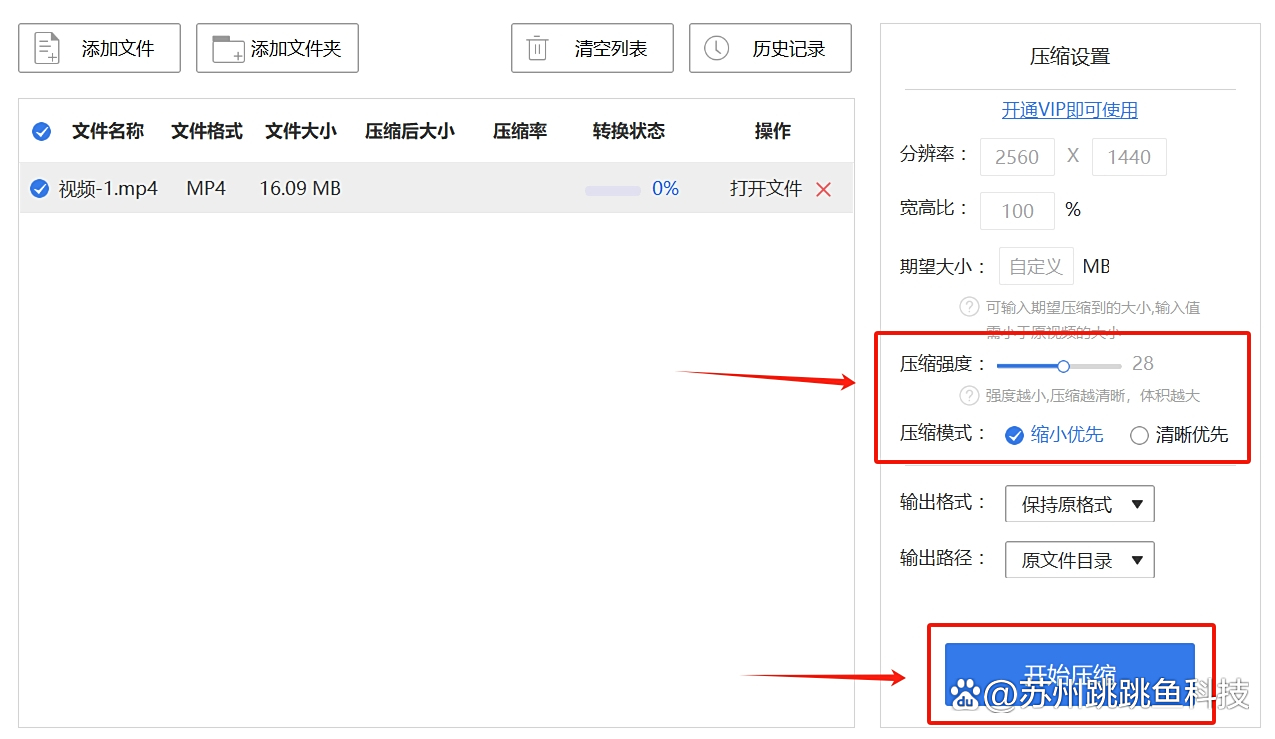Delete 视频-1.mp4 using the red X
The image size is (1275, 739).
point(823,188)
